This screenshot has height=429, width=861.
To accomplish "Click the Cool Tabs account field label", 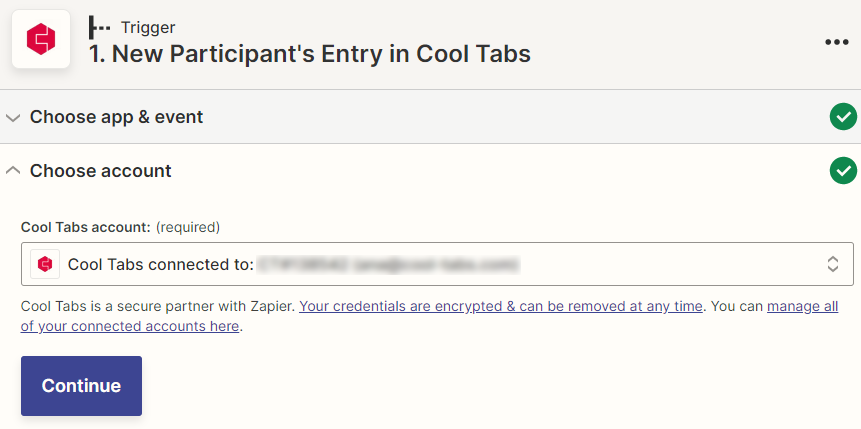I will [x=86, y=227].
